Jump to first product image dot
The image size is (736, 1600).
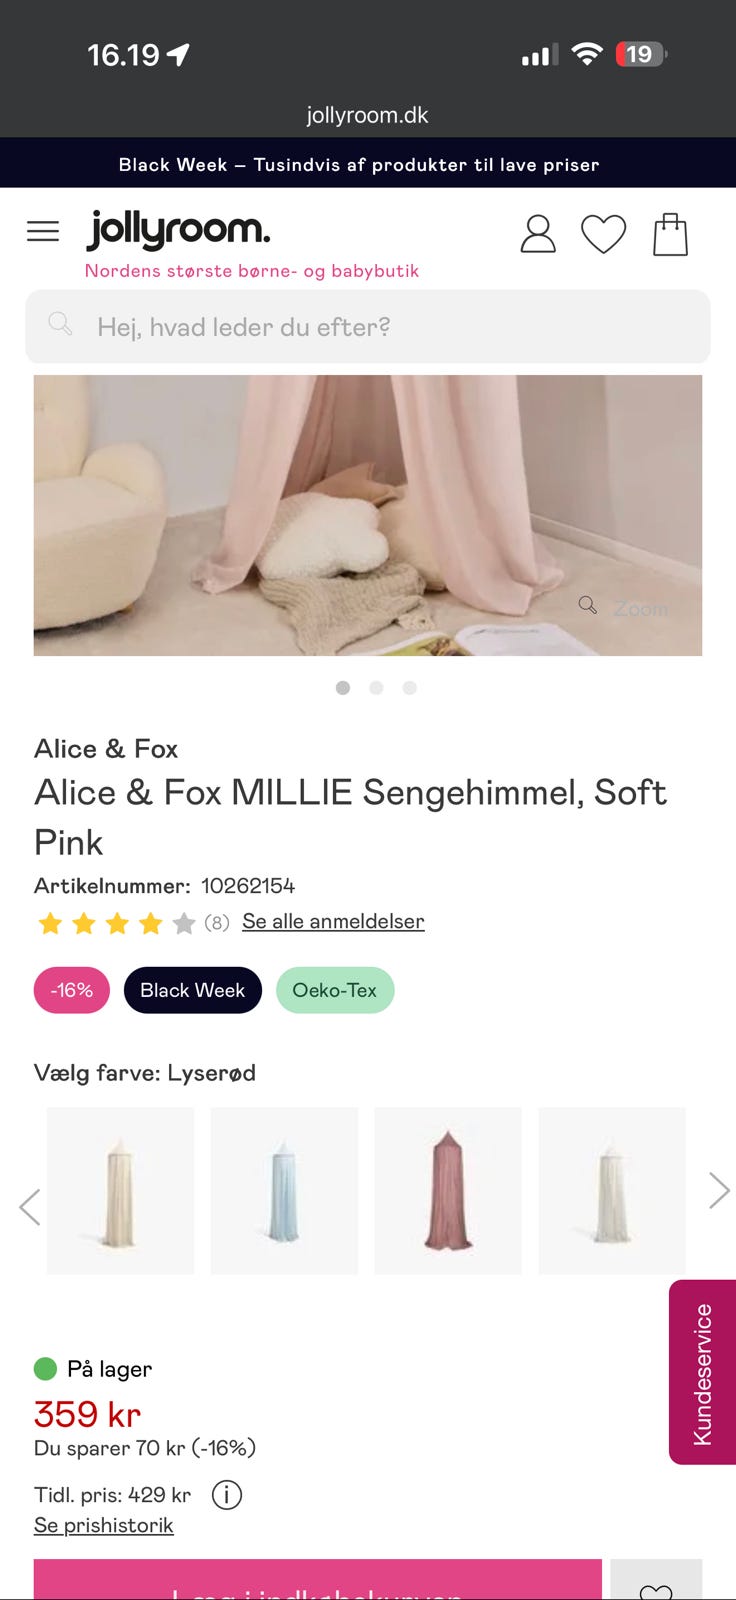pyautogui.click(x=343, y=688)
